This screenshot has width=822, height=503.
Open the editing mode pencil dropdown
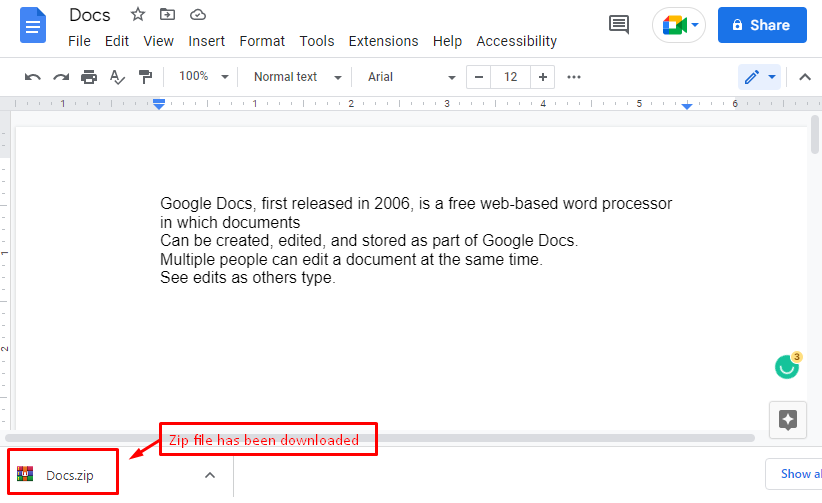(759, 77)
